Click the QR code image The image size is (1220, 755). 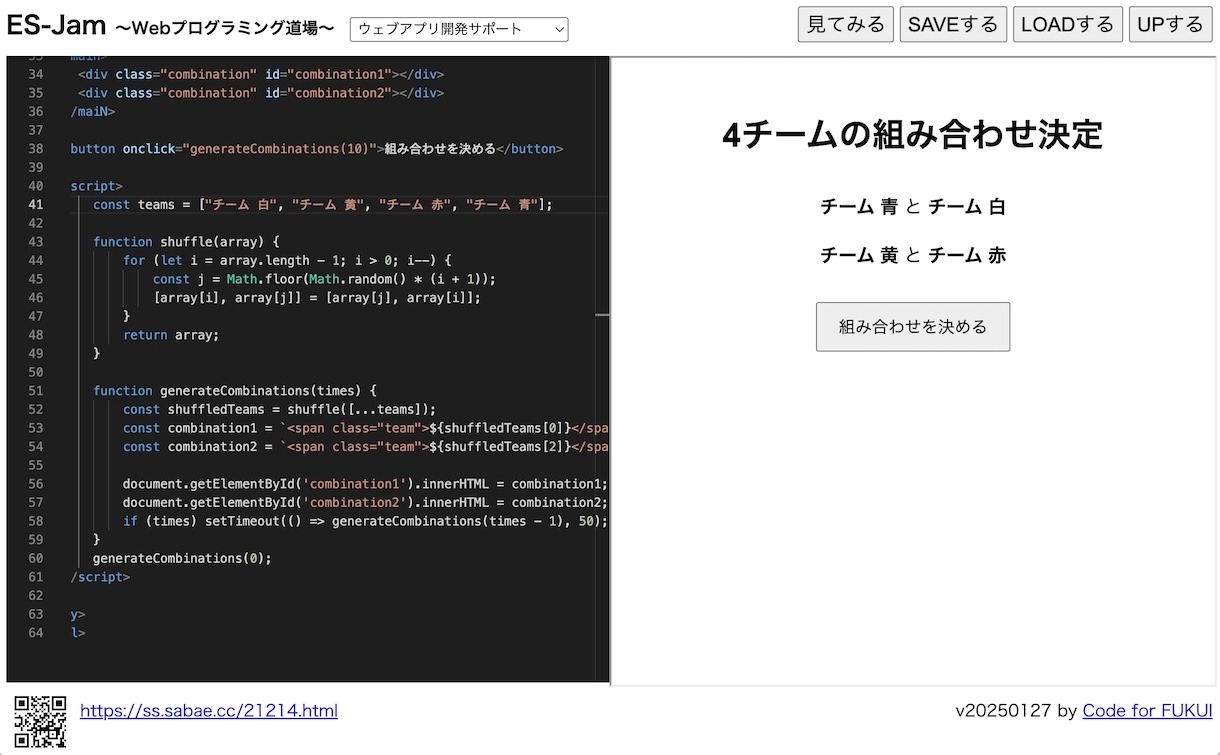click(40, 720)
